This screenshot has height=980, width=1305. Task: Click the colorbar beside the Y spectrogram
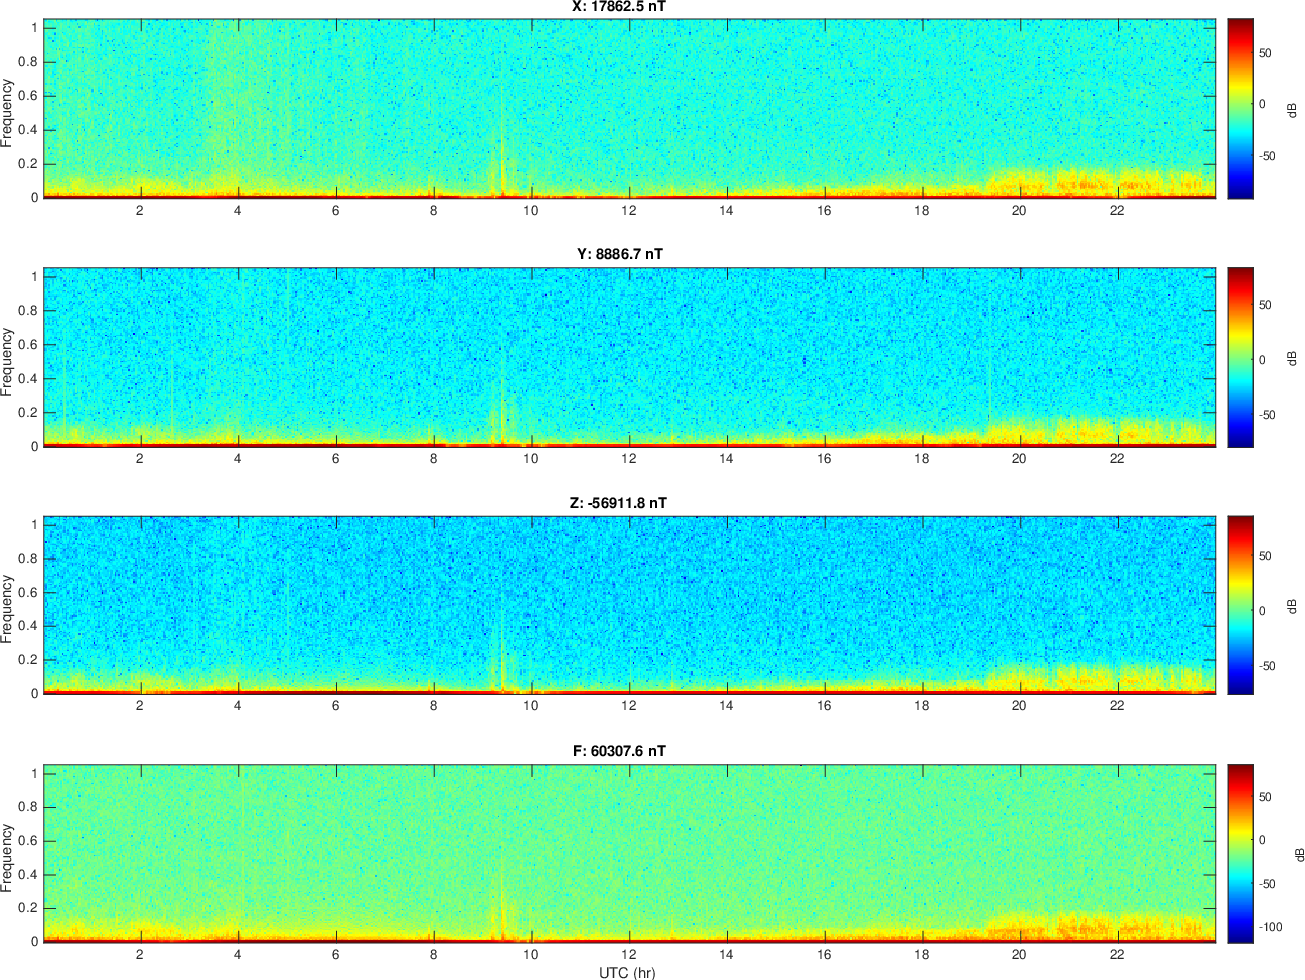tap(1240, 357)
